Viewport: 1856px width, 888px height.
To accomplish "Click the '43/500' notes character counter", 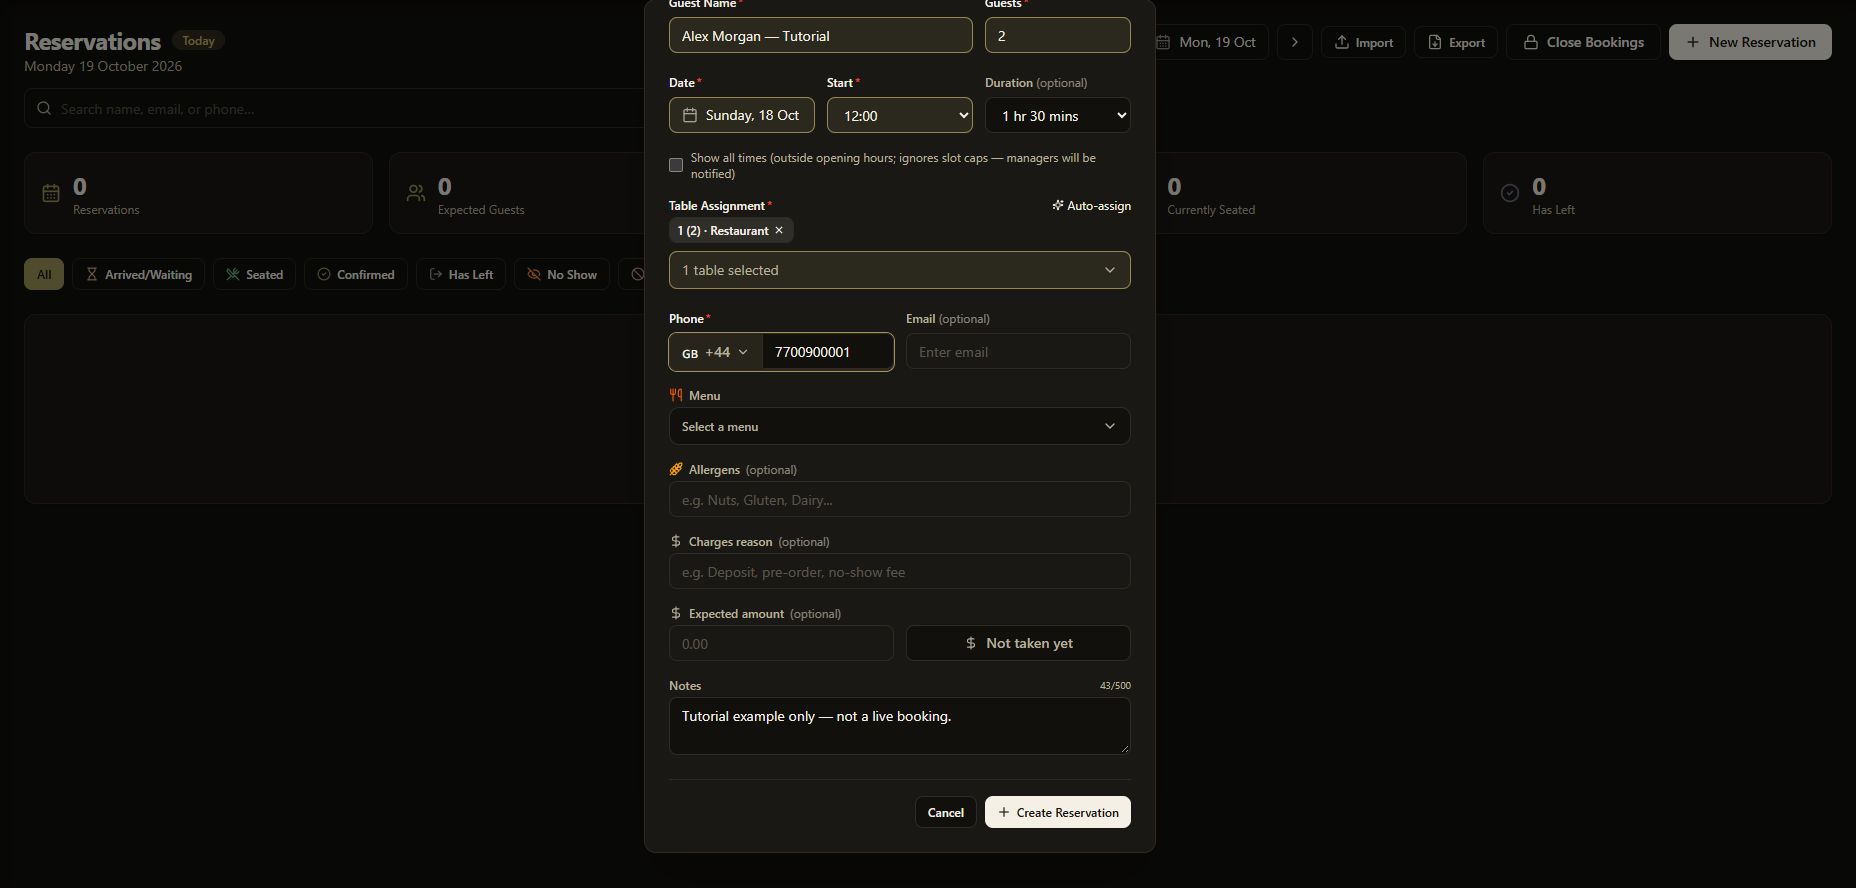I will [x=1115, y=685].
